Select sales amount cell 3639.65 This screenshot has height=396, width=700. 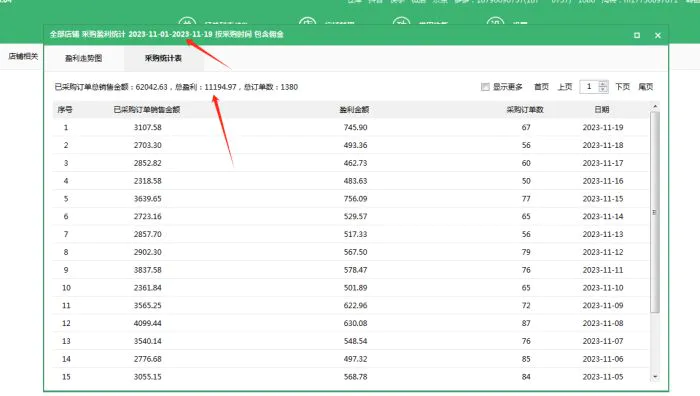coord(147,199)
